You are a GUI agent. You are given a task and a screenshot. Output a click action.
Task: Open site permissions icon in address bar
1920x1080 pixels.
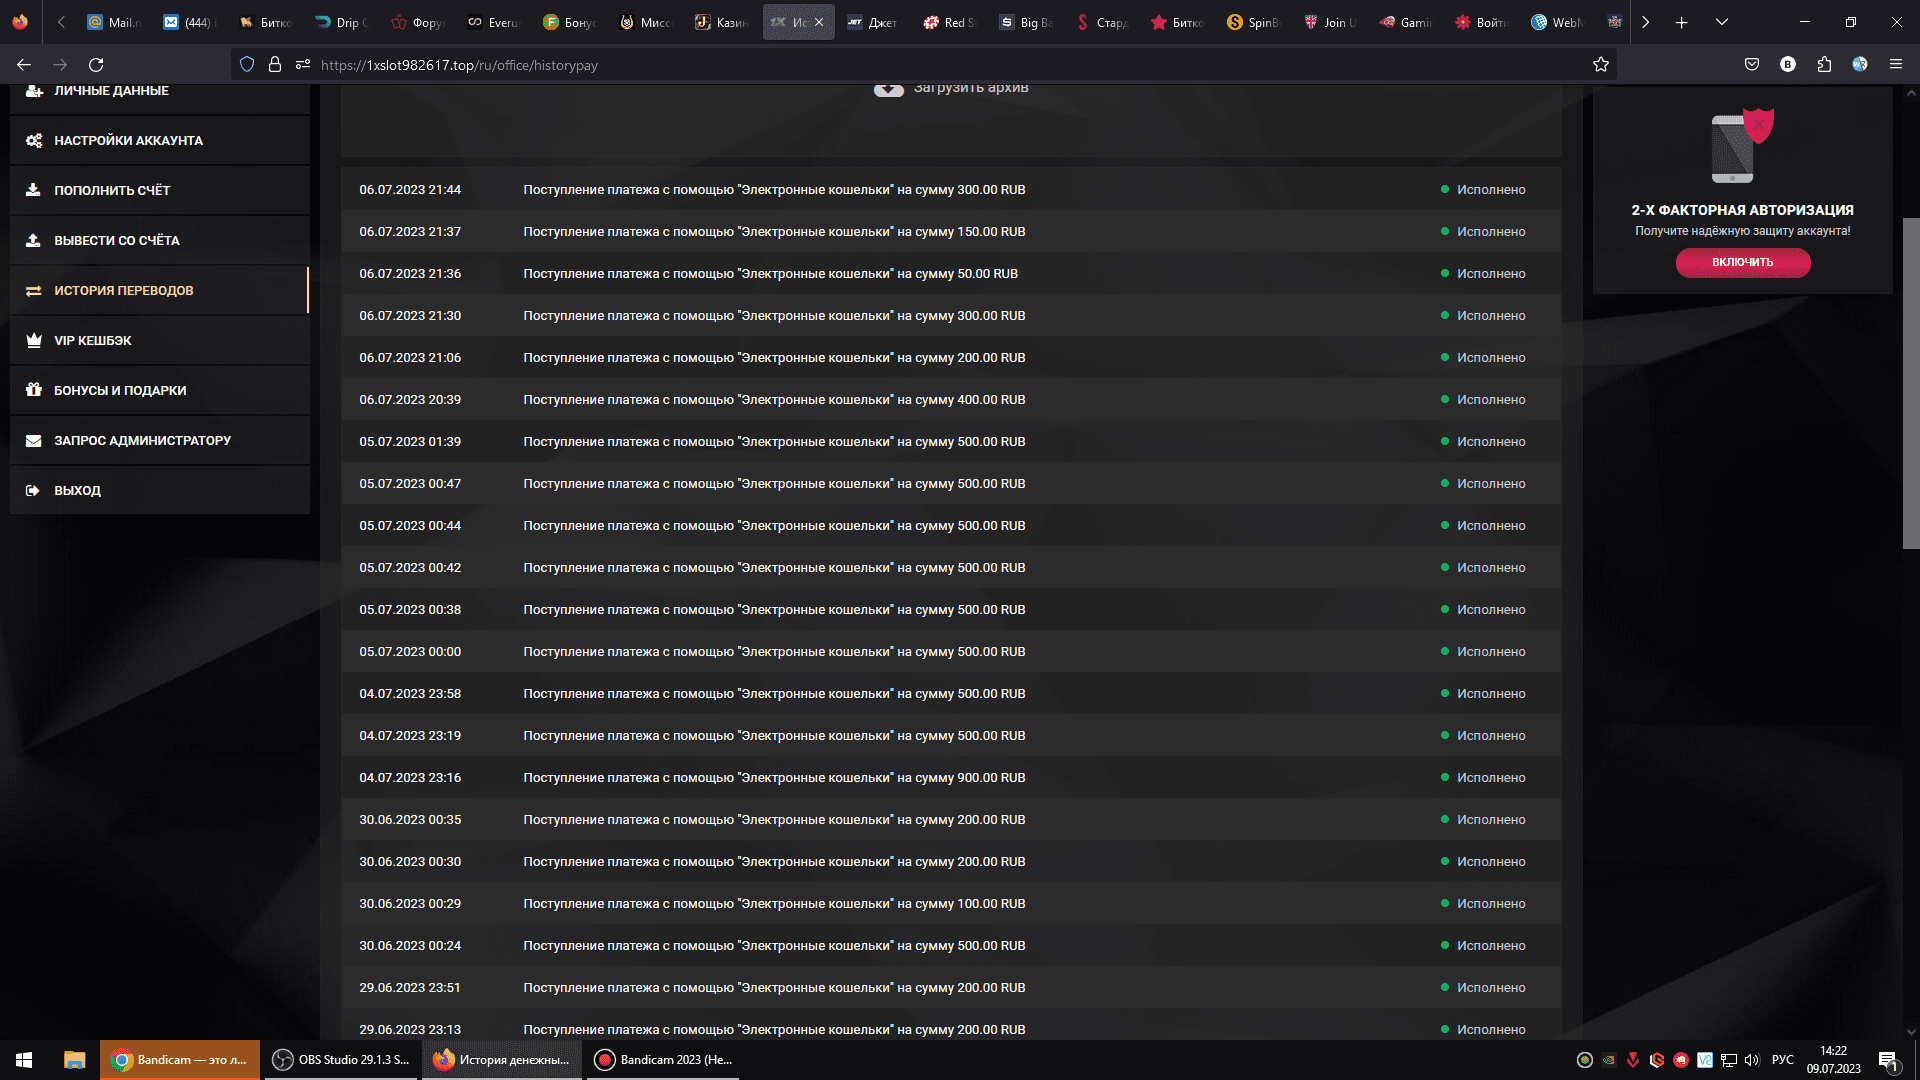point(303,65)
